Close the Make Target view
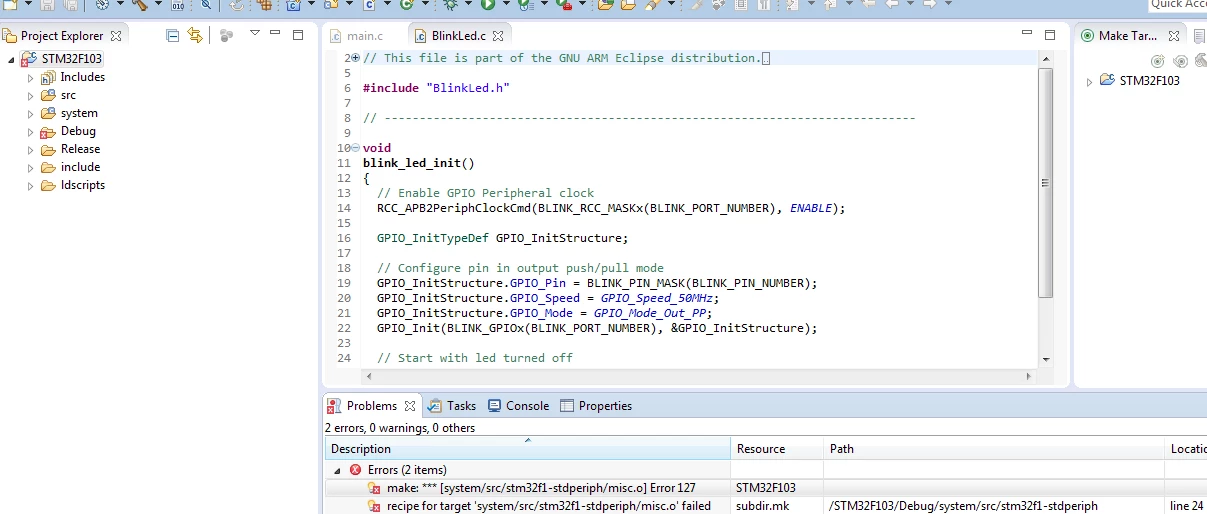Viewport: 1207px width, 514px height. click(1175, 35)
